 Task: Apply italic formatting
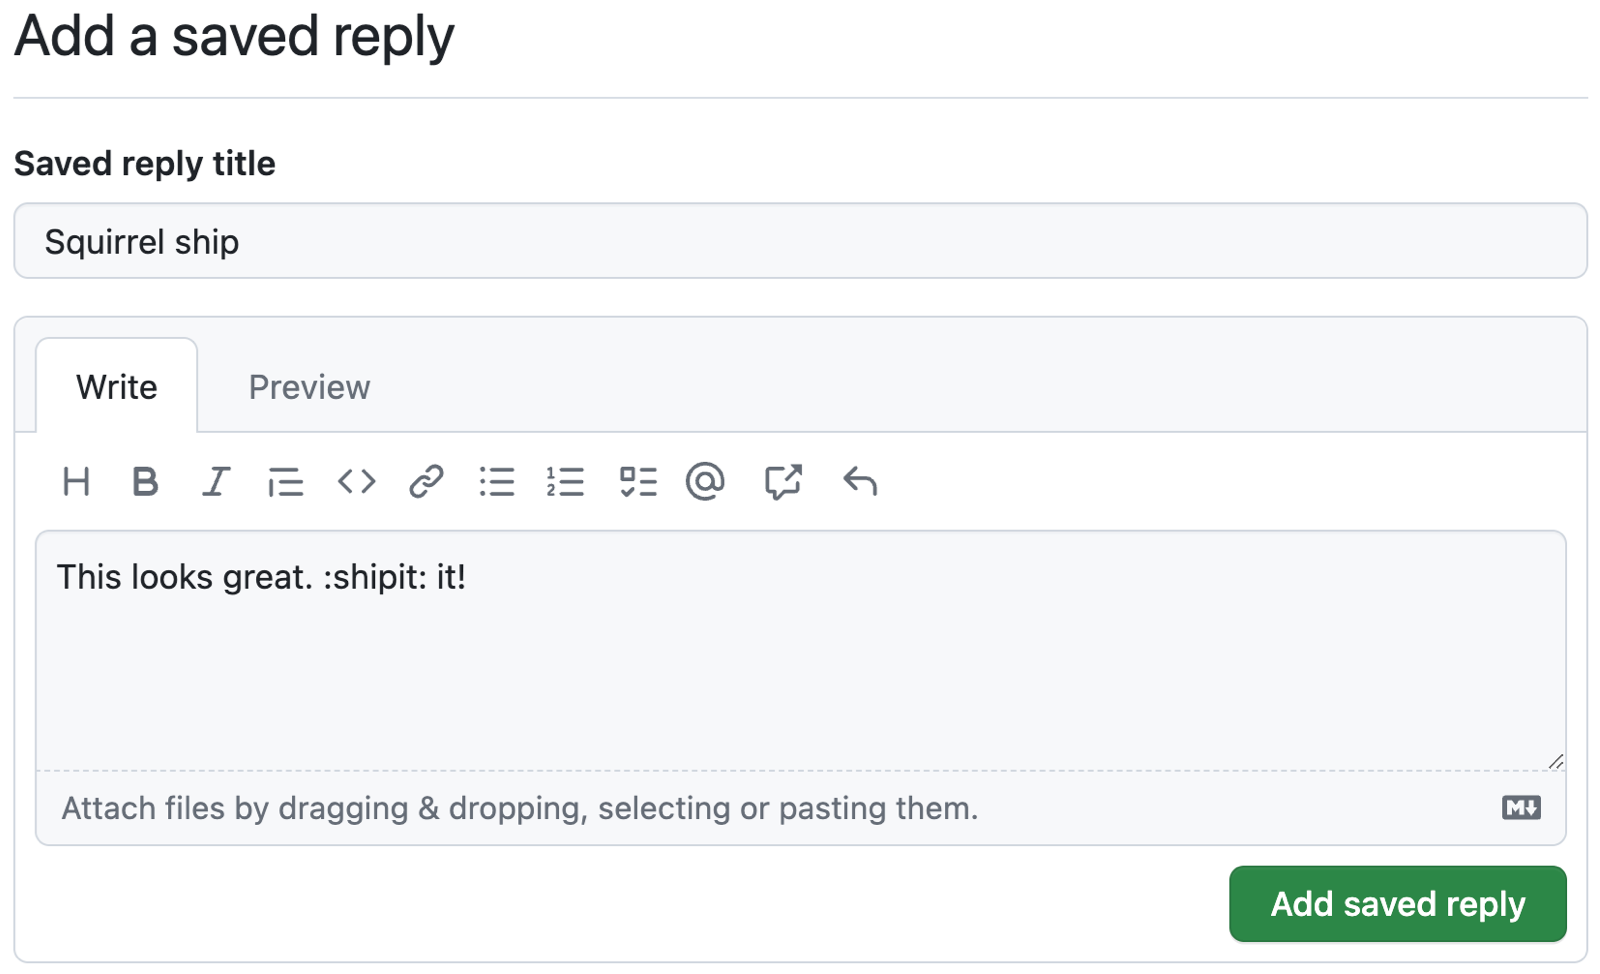pos(216,482)
